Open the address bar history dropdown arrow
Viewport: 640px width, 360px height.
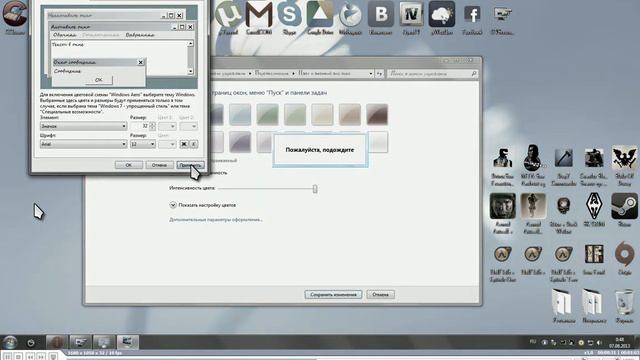pos(371,73)
